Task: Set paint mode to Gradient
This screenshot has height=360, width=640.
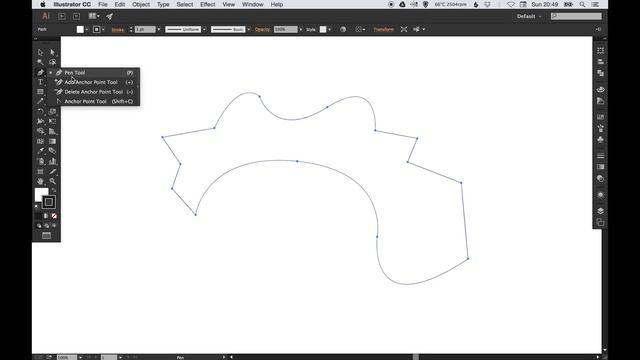Action: [x=46, y=216]
